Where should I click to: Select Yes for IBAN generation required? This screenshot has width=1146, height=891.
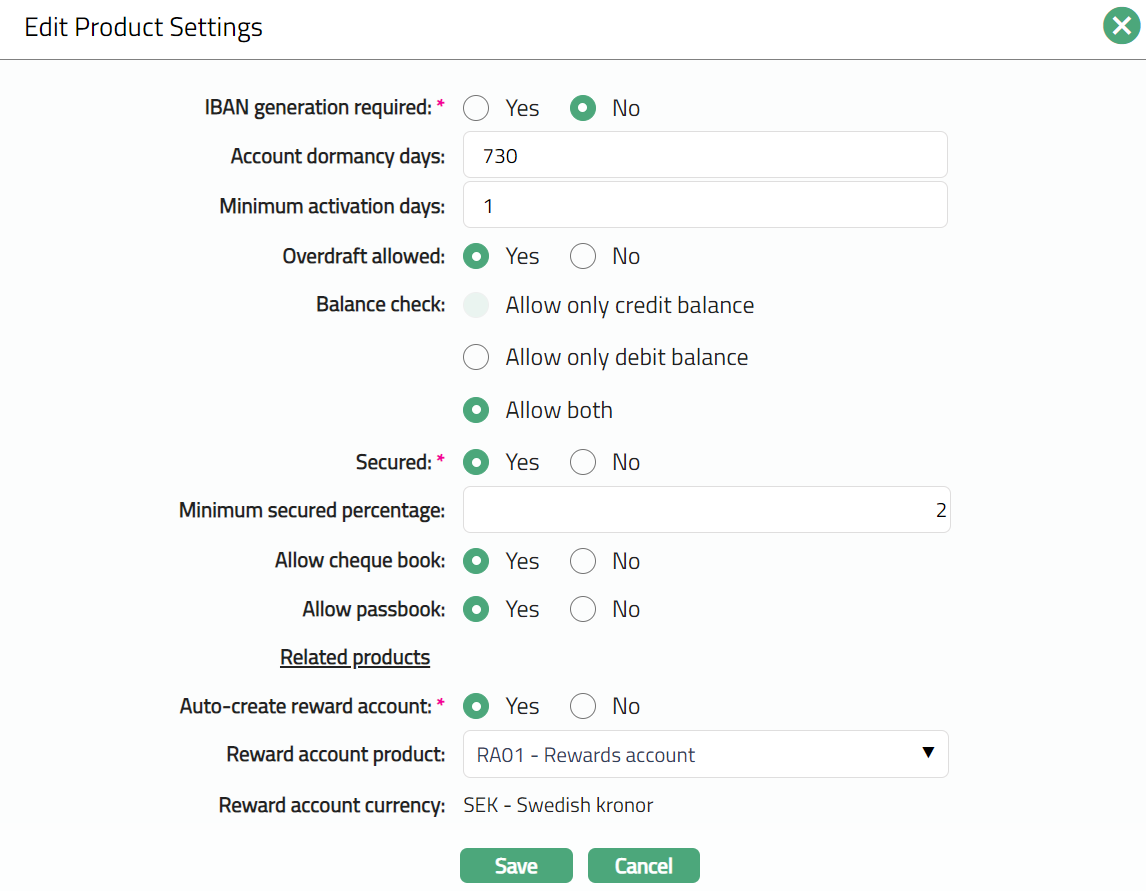(x=476, y=108)
